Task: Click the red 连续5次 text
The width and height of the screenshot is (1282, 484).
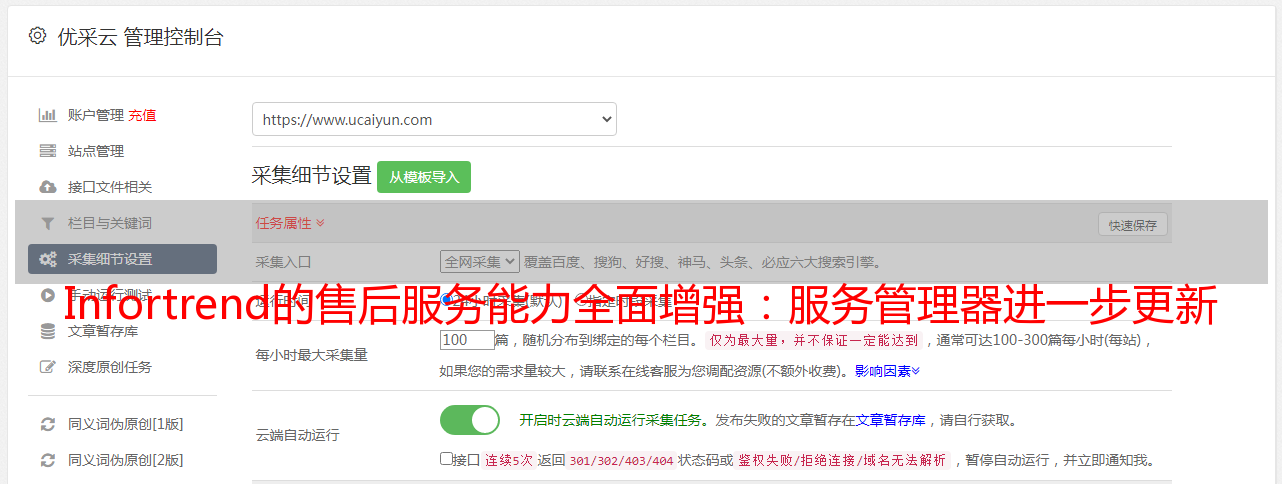Action: click(x=509, y=460)
